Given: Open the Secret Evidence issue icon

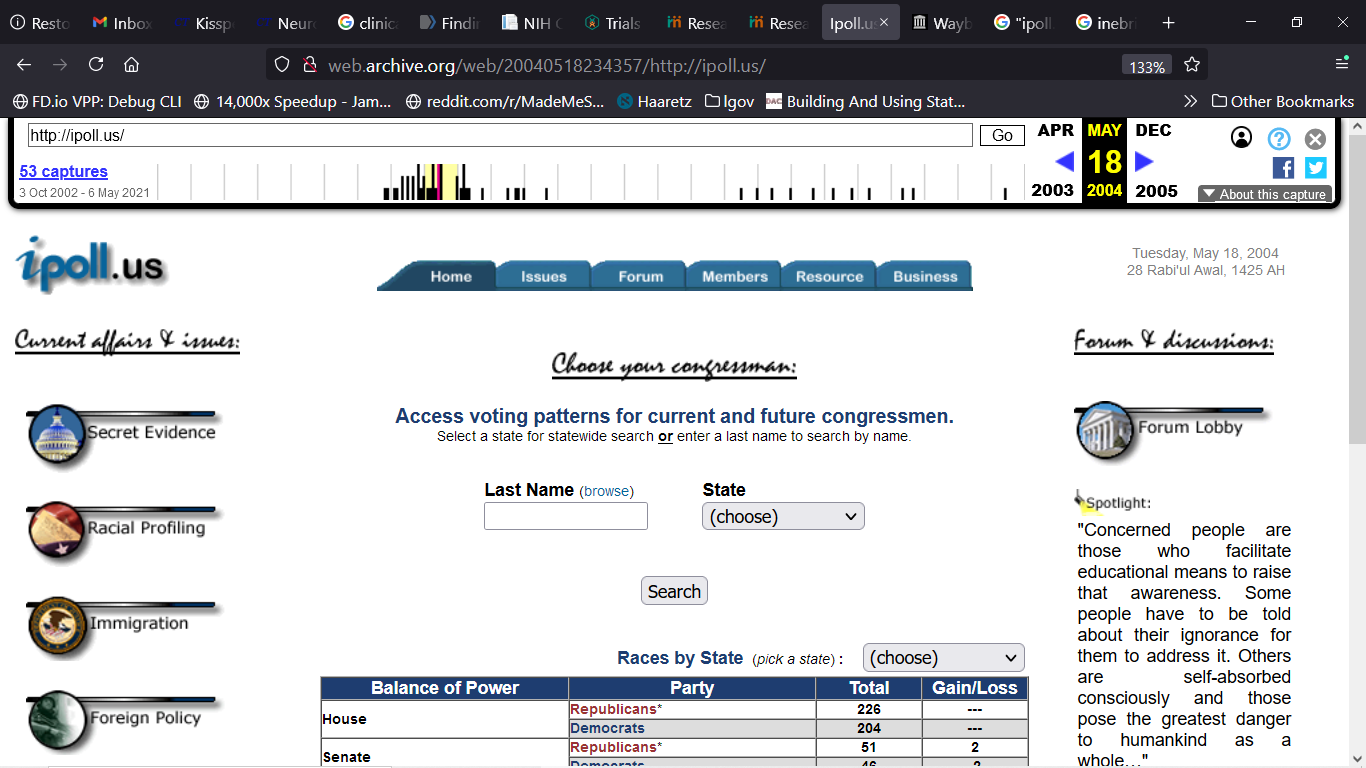Looking at the screenshot, I should click(58, 434).
